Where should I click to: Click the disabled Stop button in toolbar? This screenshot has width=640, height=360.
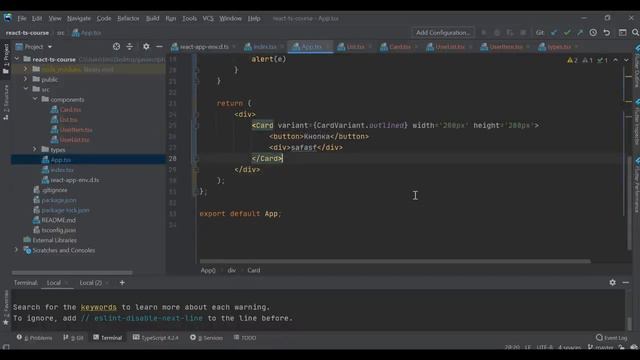(x=523, y=33)
